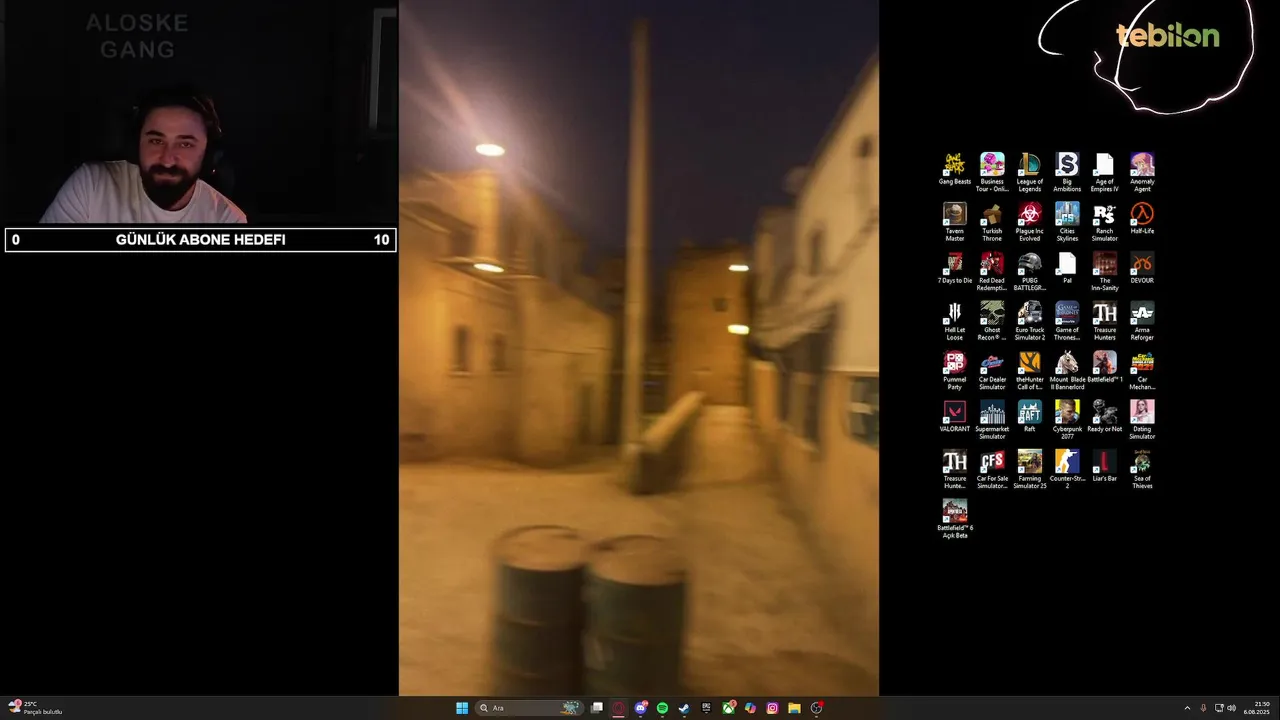The height and width of the screenshot is (720, 1280).
Task: Open Instagram from the taskbar
Action: click(x=772, y=708)
